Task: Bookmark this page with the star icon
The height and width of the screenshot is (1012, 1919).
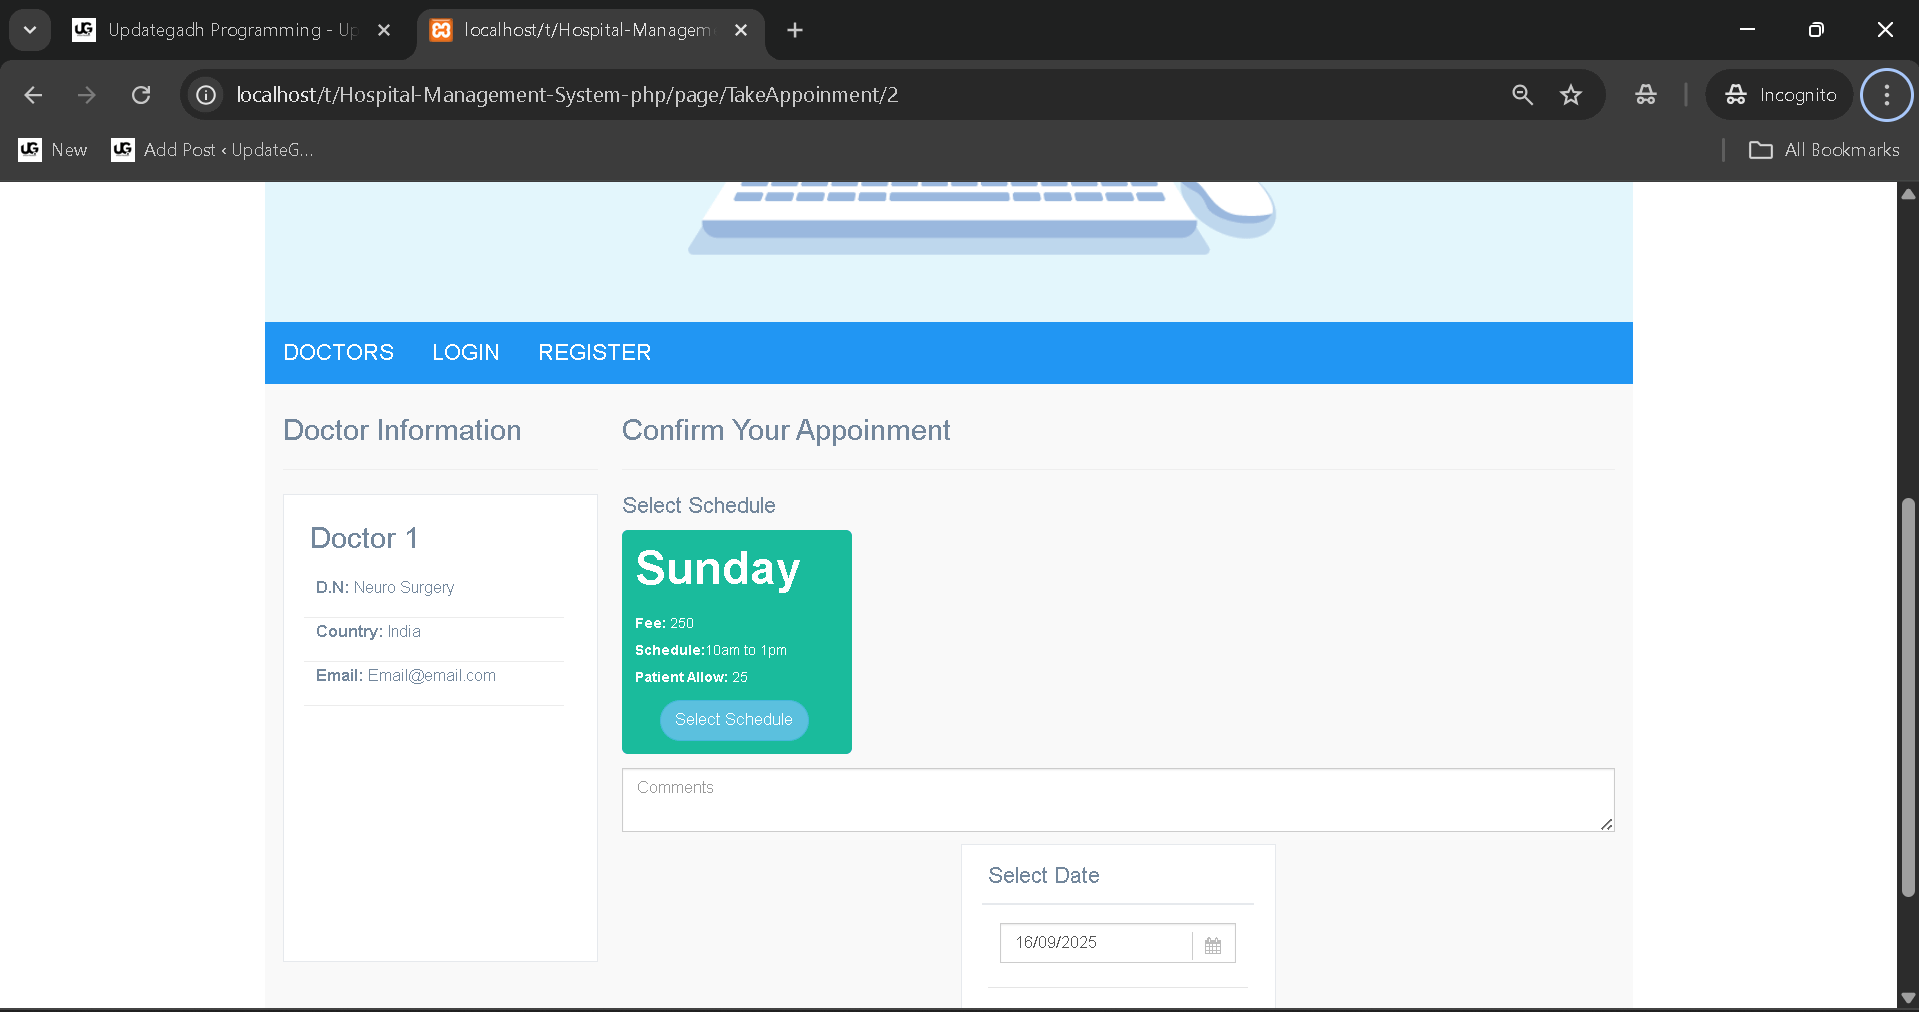Action: click(x=1571, y=95)
